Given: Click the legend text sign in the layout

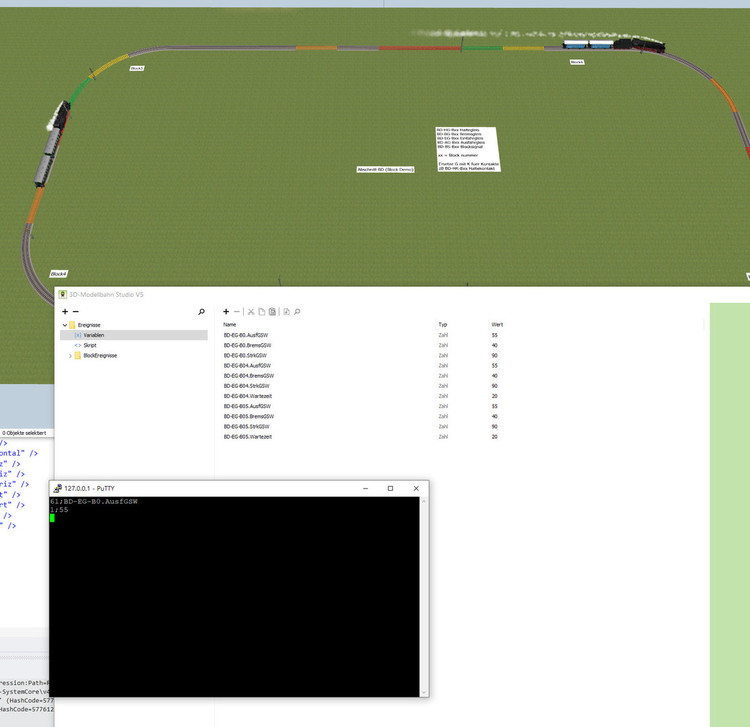Looking at the screenshot, I should pyautogui.click(x=467, y=149).
